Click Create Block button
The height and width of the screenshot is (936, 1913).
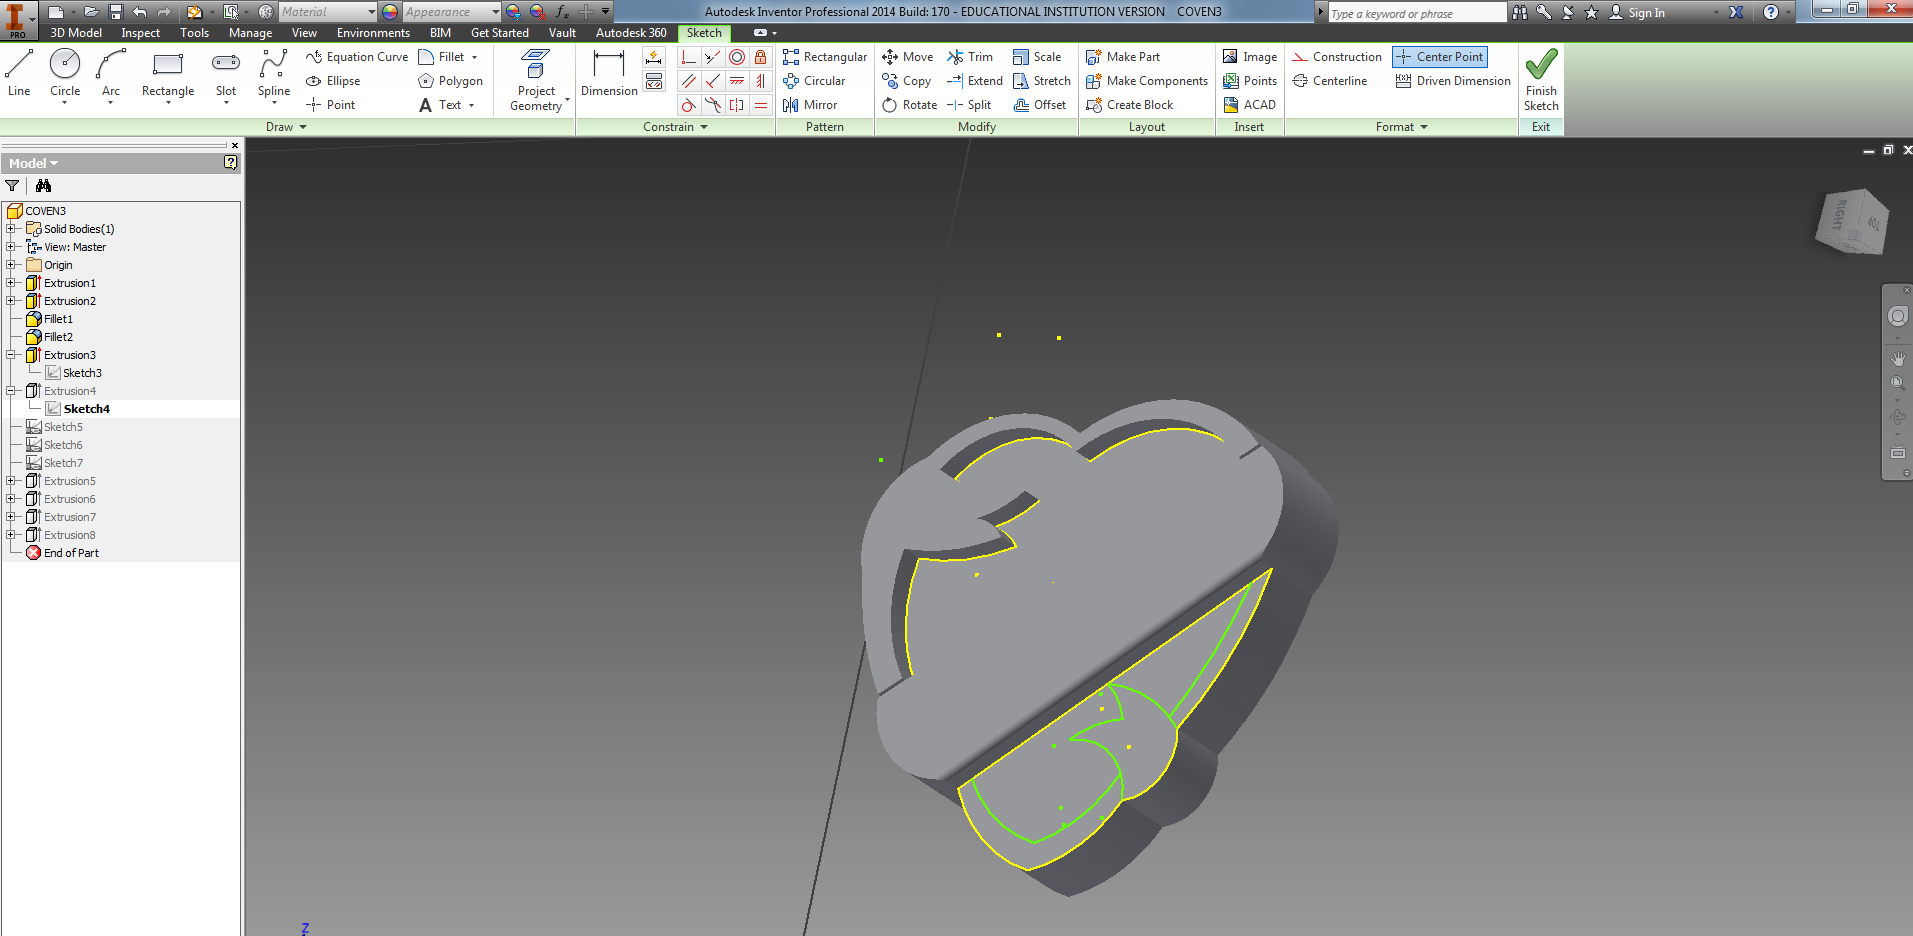click(1130, 105)
